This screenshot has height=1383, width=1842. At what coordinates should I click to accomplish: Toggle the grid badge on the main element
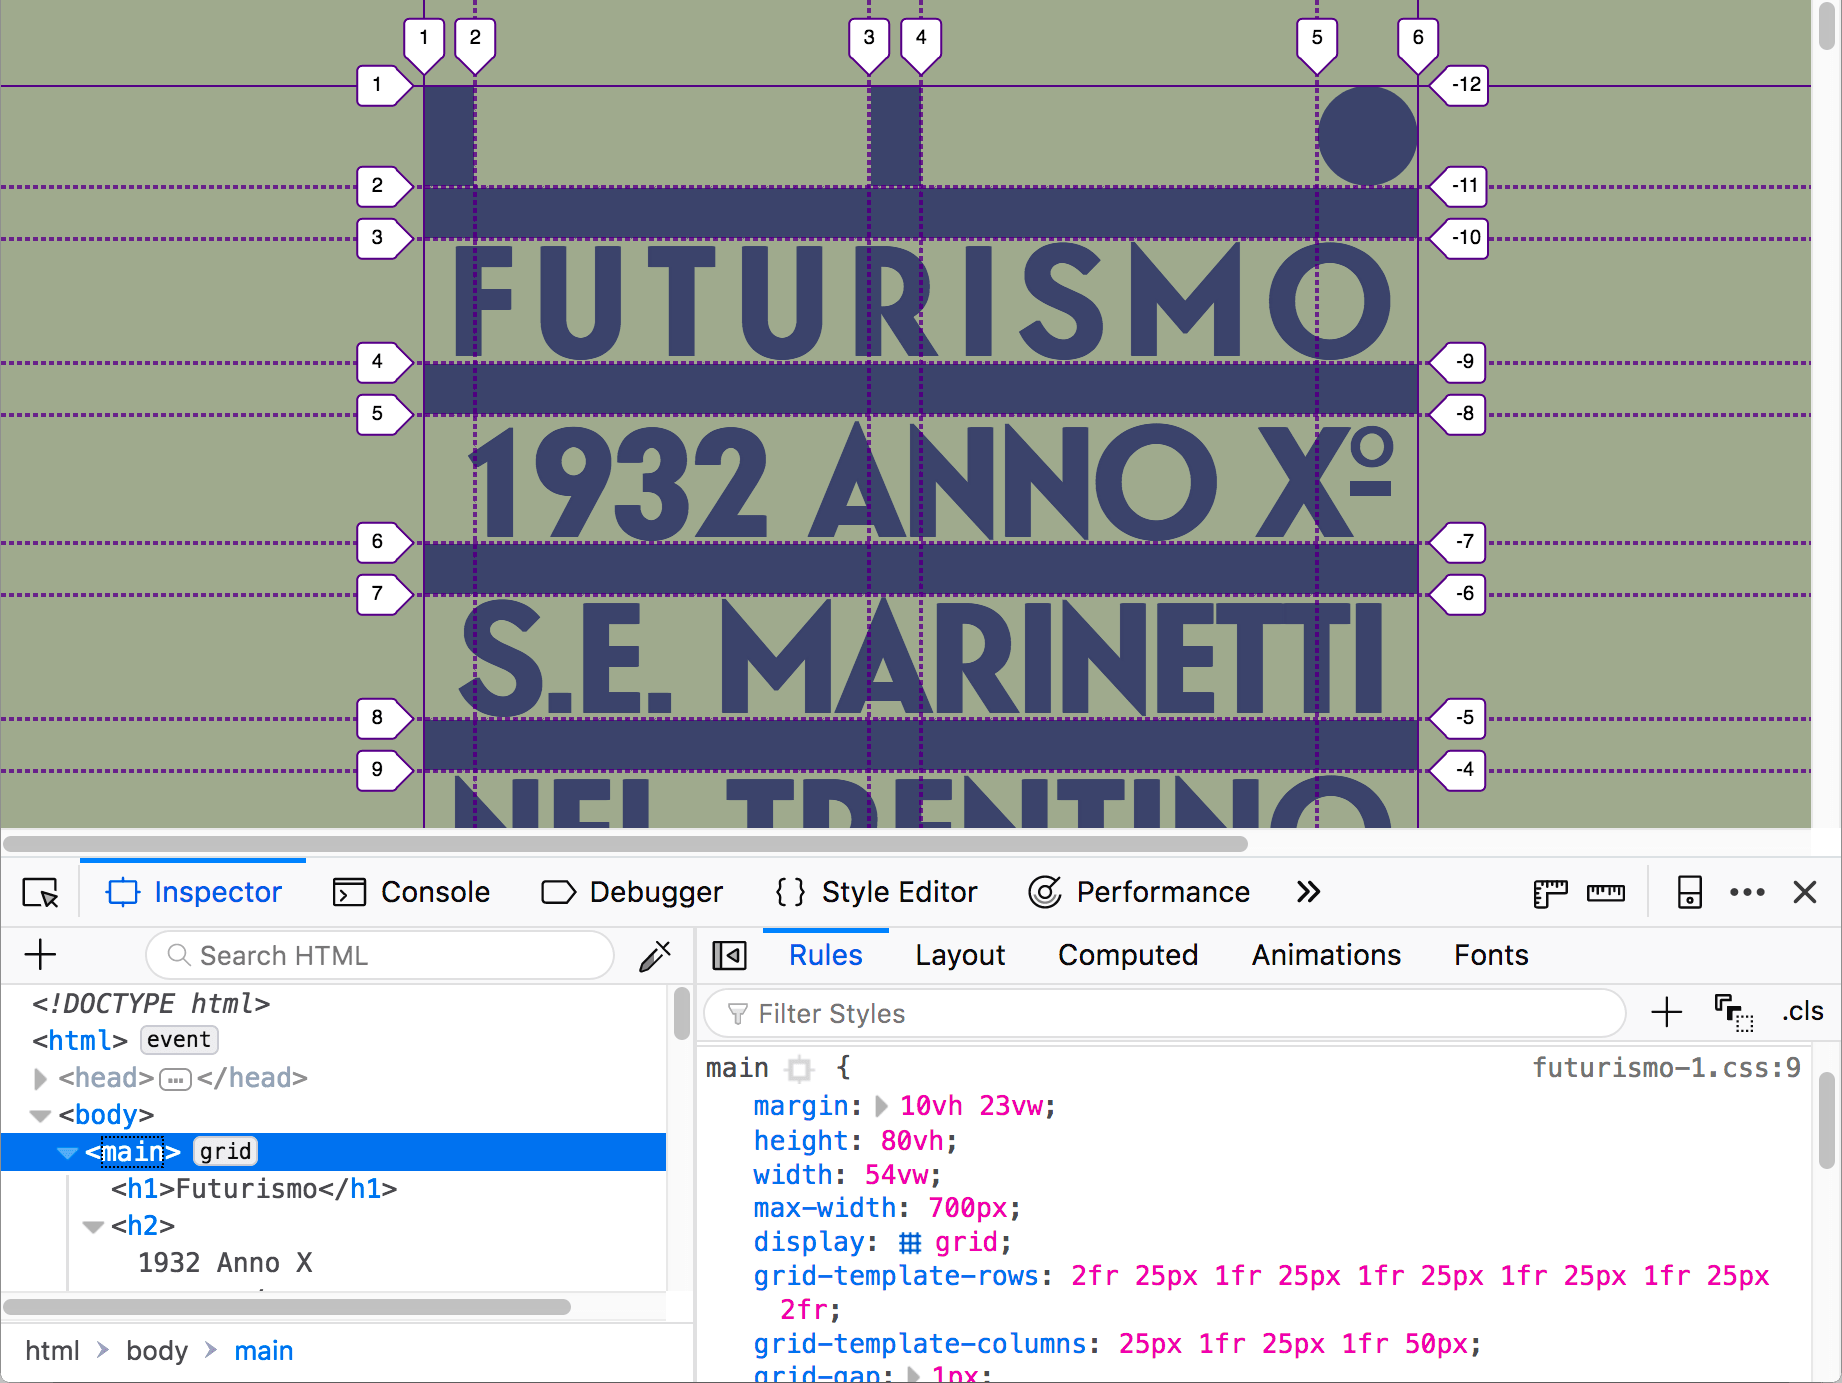(x=224, y=1151)
